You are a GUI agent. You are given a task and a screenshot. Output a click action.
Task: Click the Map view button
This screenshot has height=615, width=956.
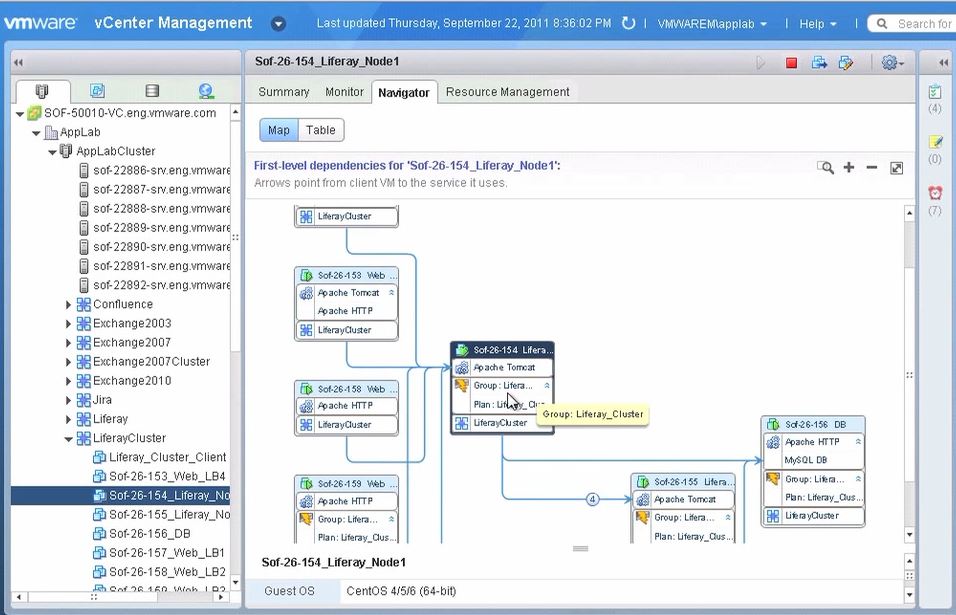278,130
